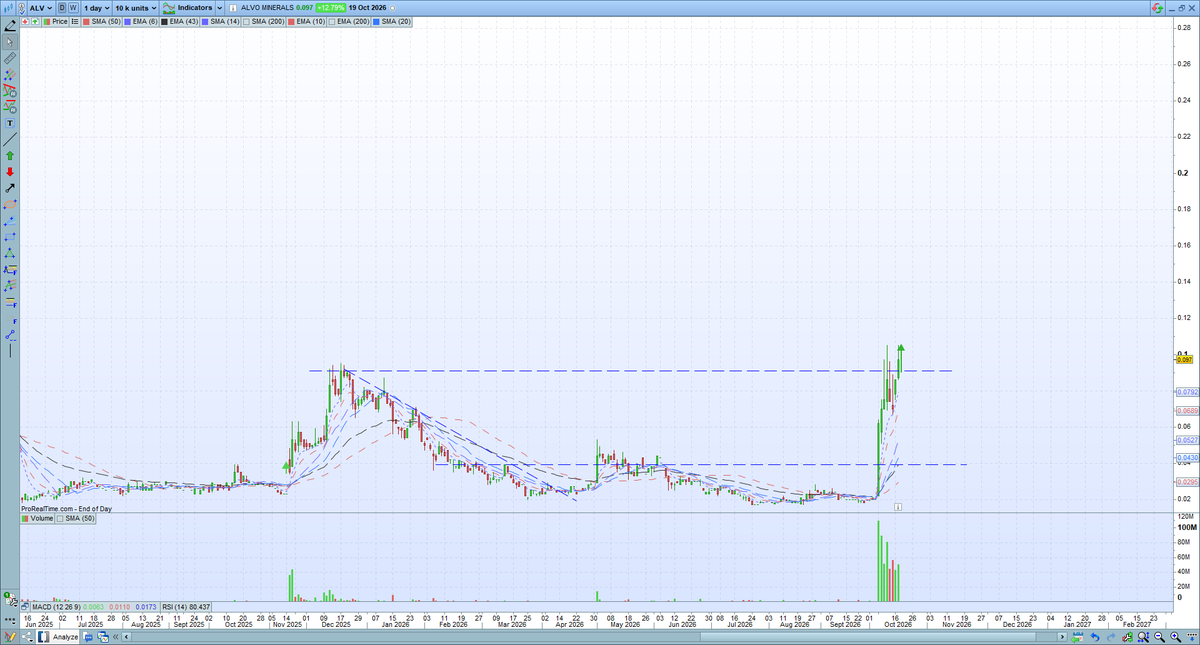
Task: Toggle the EMA (200) indicator
Action: (x=348, y=21)
